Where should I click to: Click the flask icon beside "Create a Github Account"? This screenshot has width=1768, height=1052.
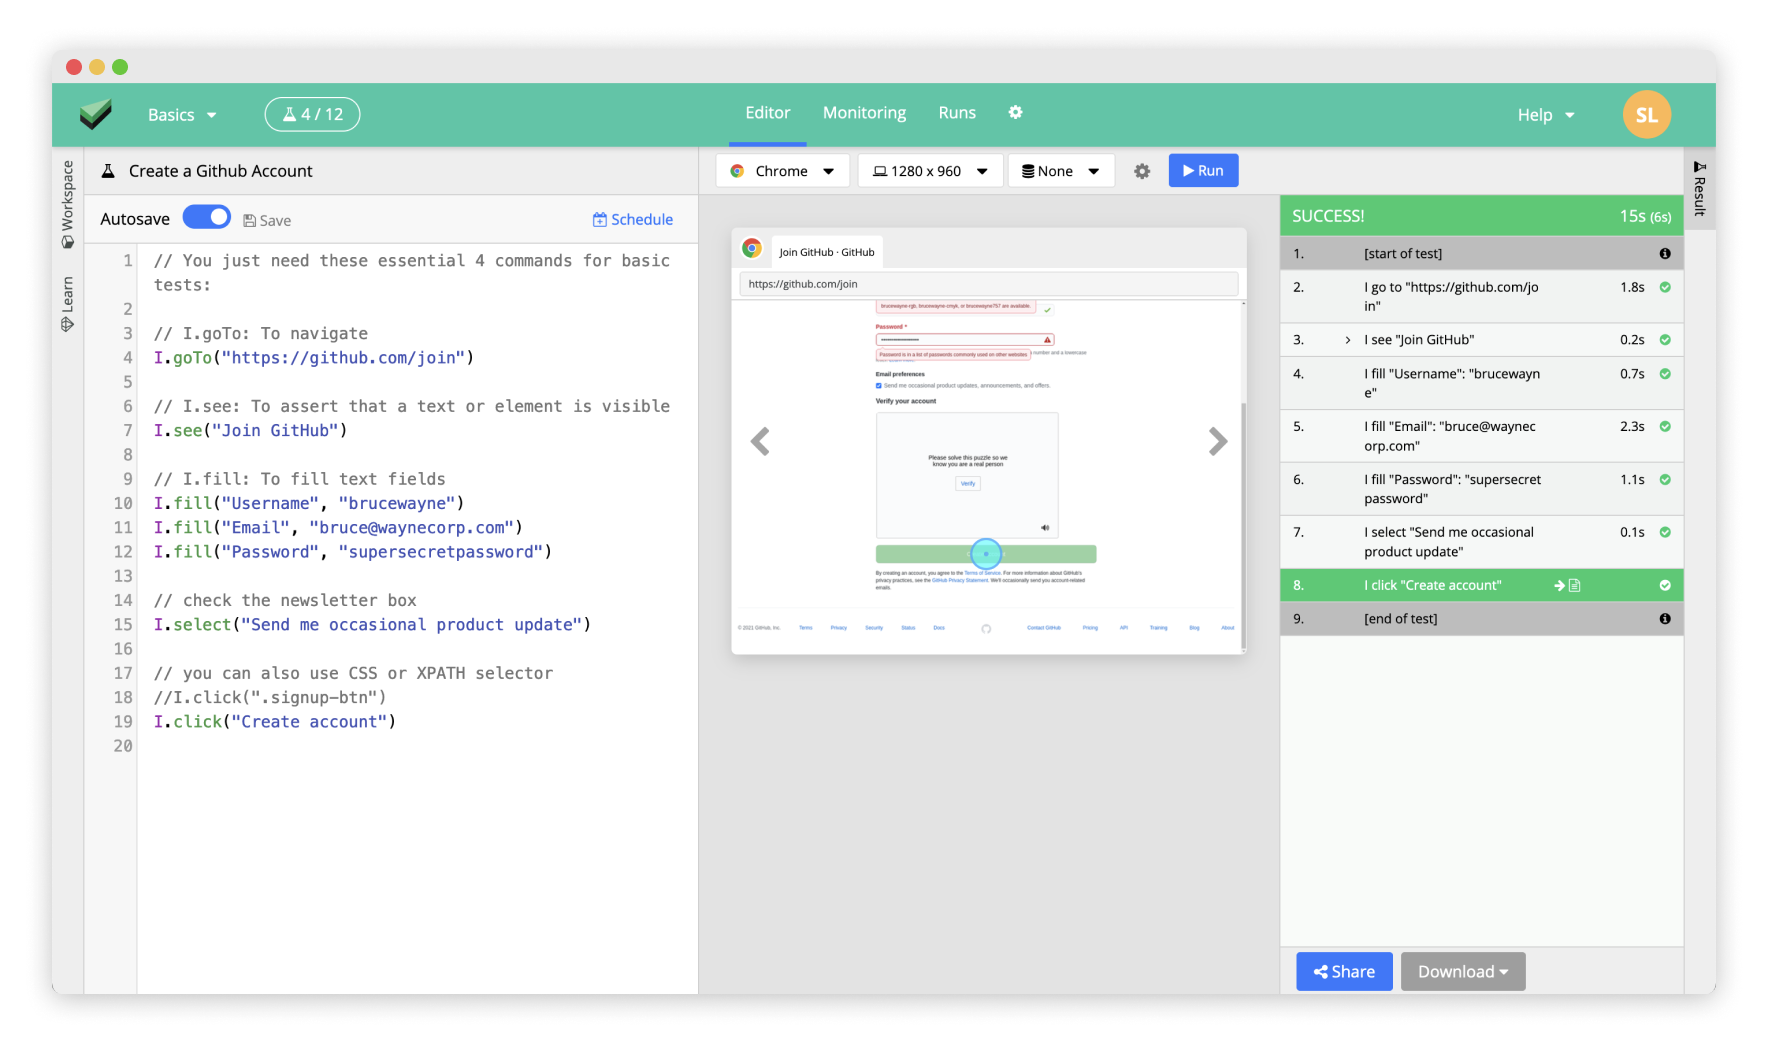(108, 170)
